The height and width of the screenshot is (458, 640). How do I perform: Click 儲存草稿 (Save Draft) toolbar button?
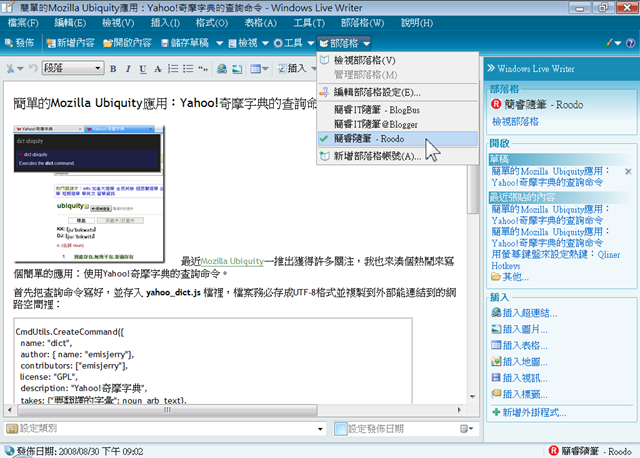coord(184,43)
